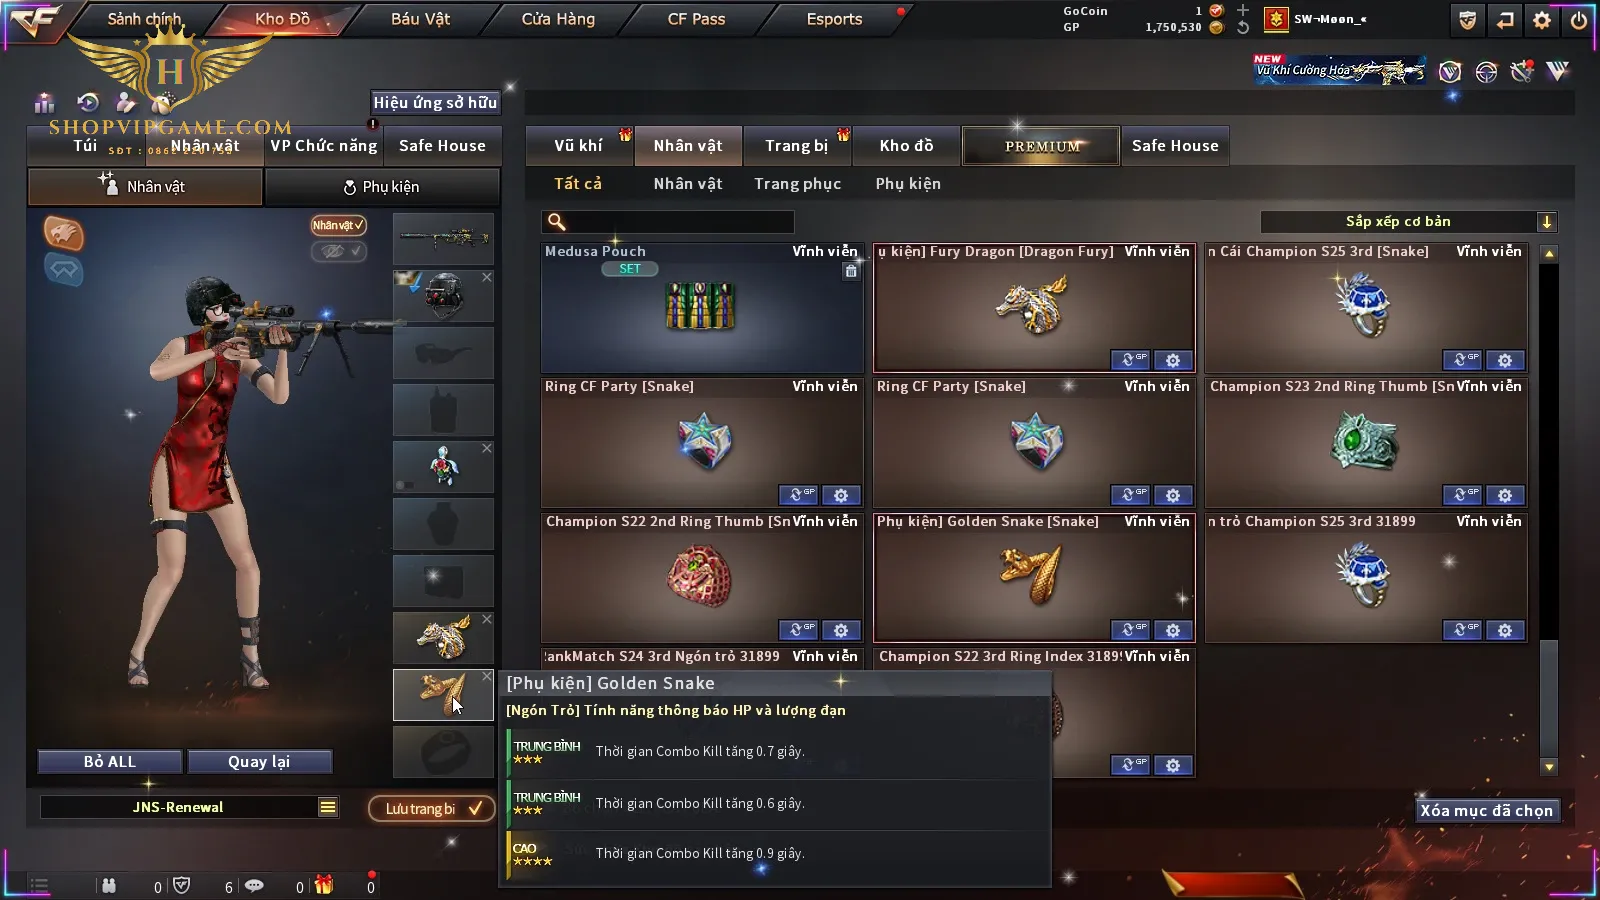Viewport: 1600px width, 900px height.
Task: Click Xóa mục đã chọn button
Action: point(1486,810)
